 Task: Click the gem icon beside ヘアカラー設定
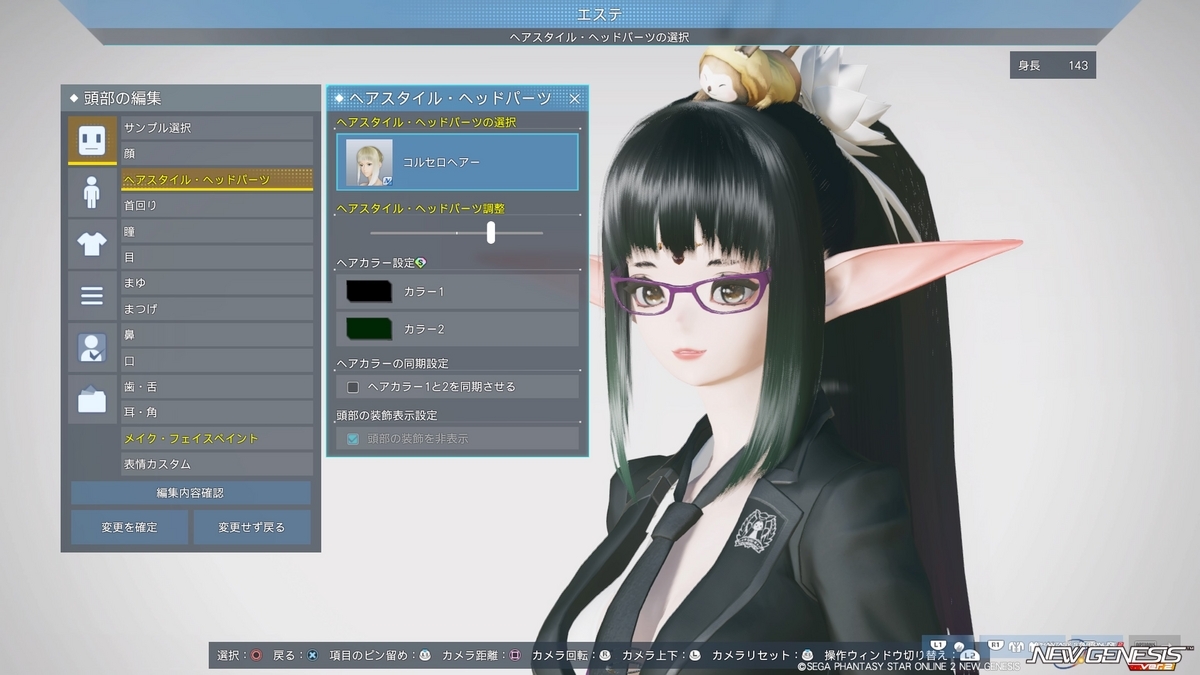tap(421, 262)
